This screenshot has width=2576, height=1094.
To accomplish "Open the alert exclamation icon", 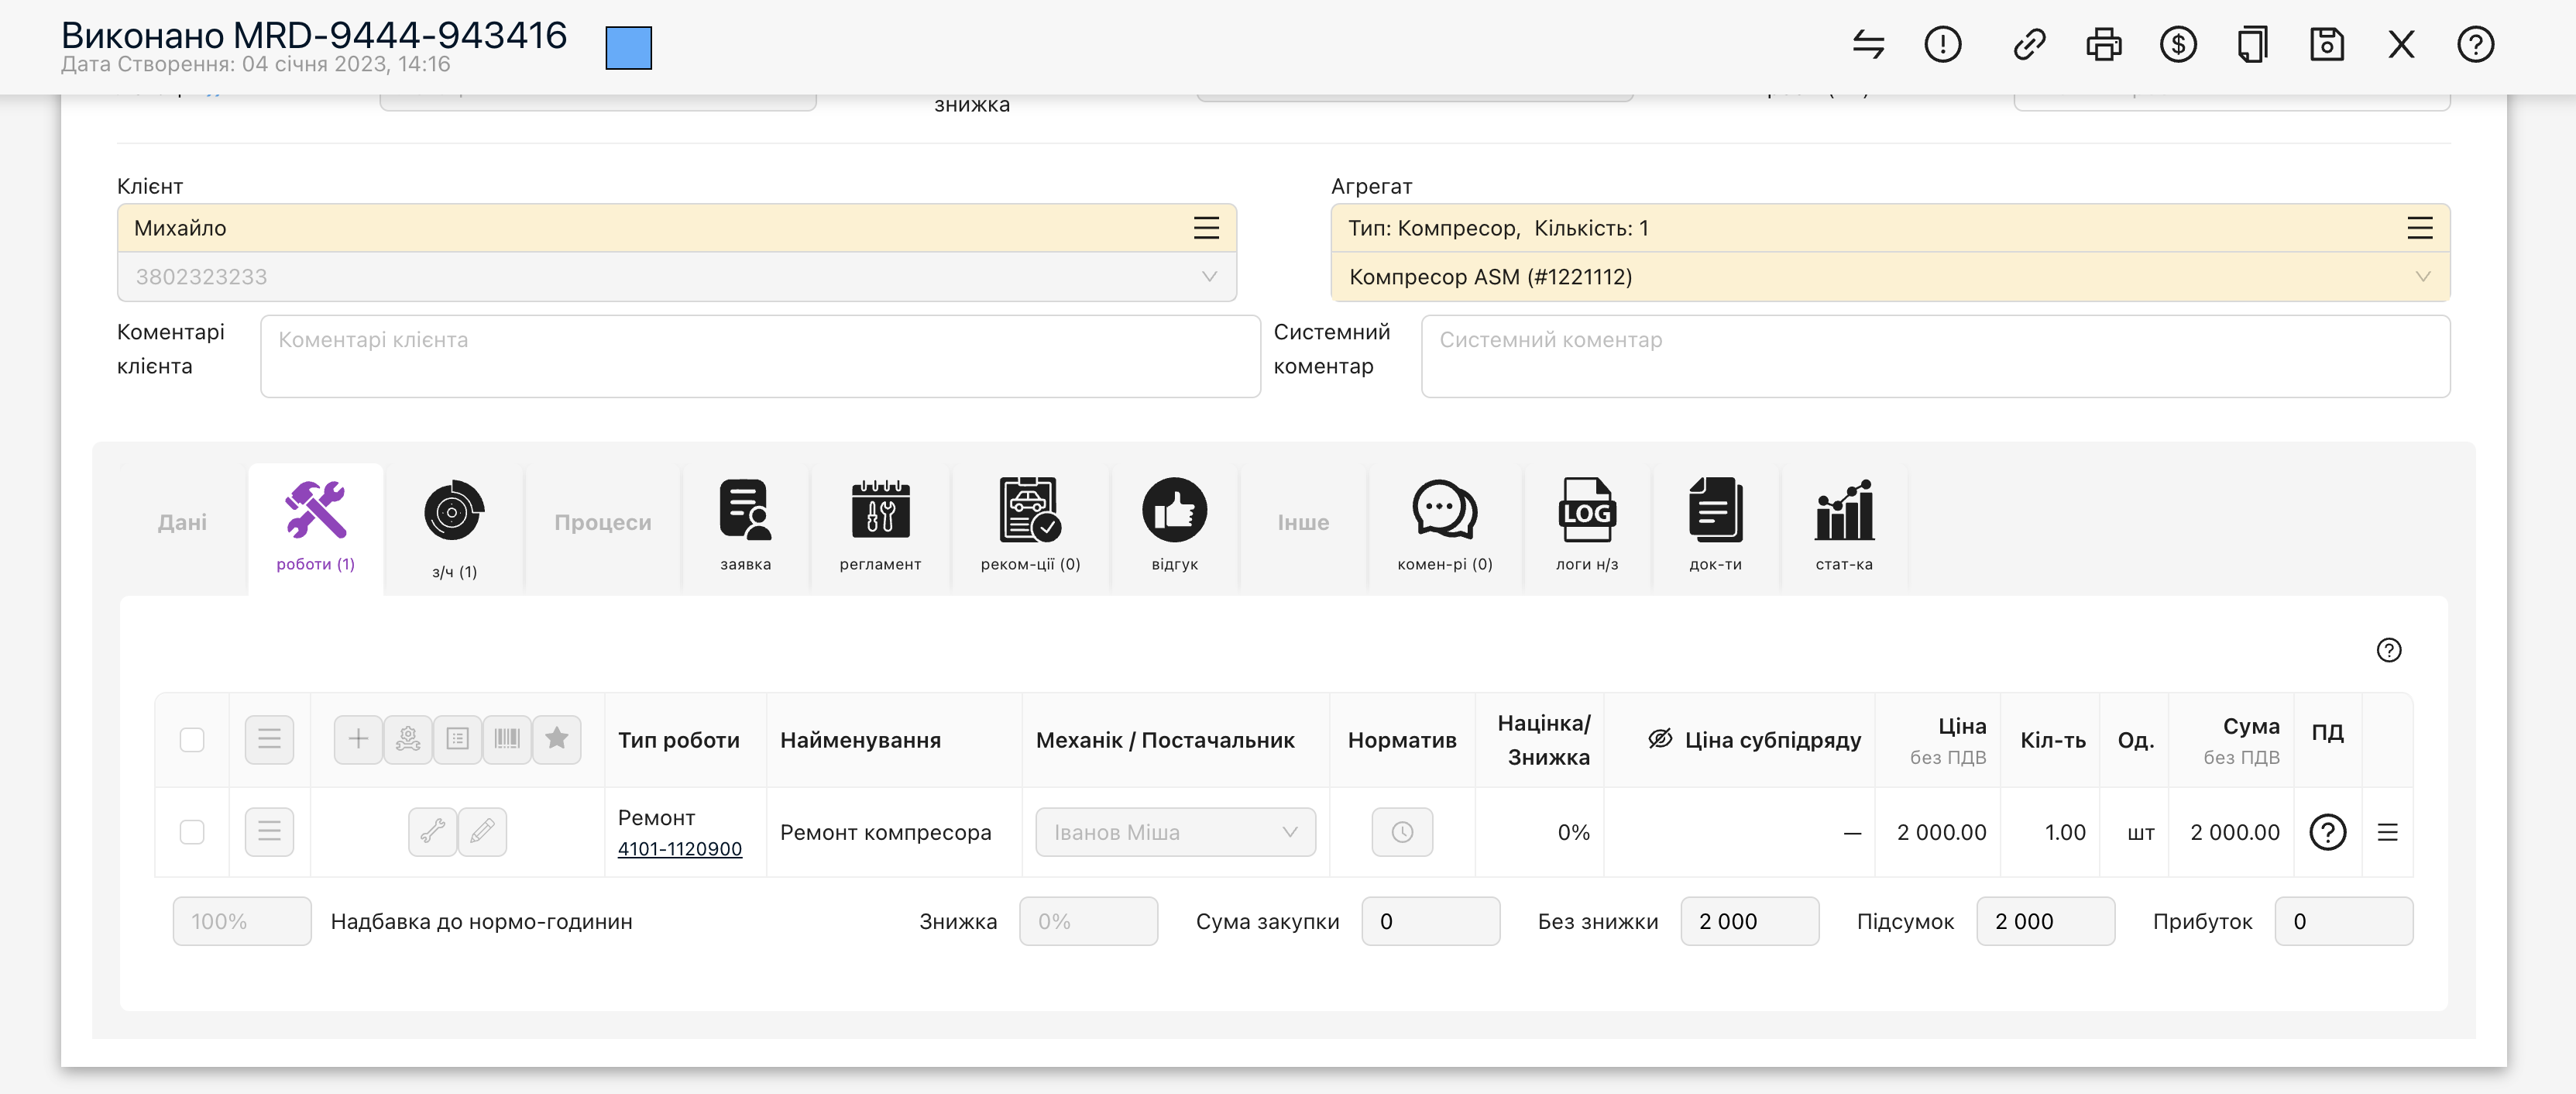I will 1942,44.
